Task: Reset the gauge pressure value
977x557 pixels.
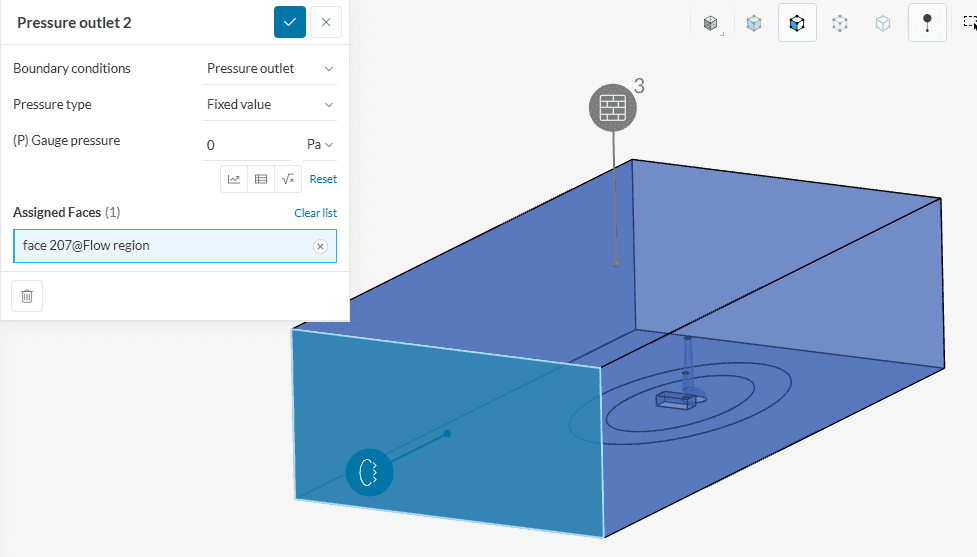Action: coord(323,179)
